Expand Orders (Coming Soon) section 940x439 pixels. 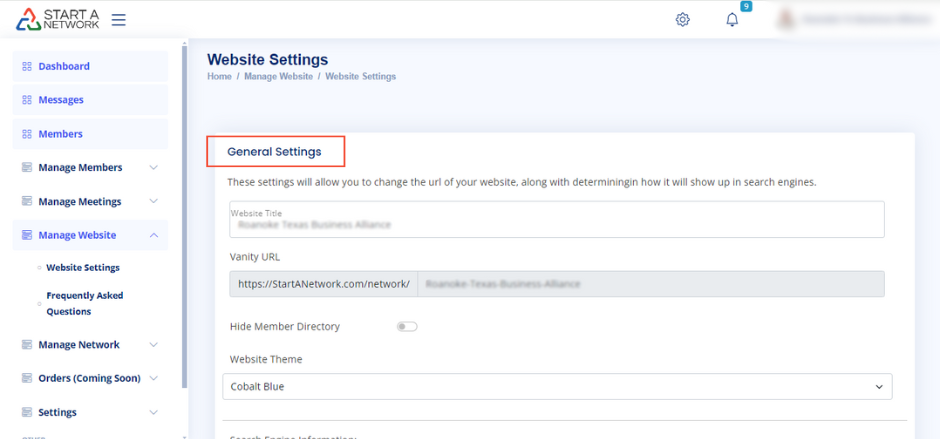(153, 379)
